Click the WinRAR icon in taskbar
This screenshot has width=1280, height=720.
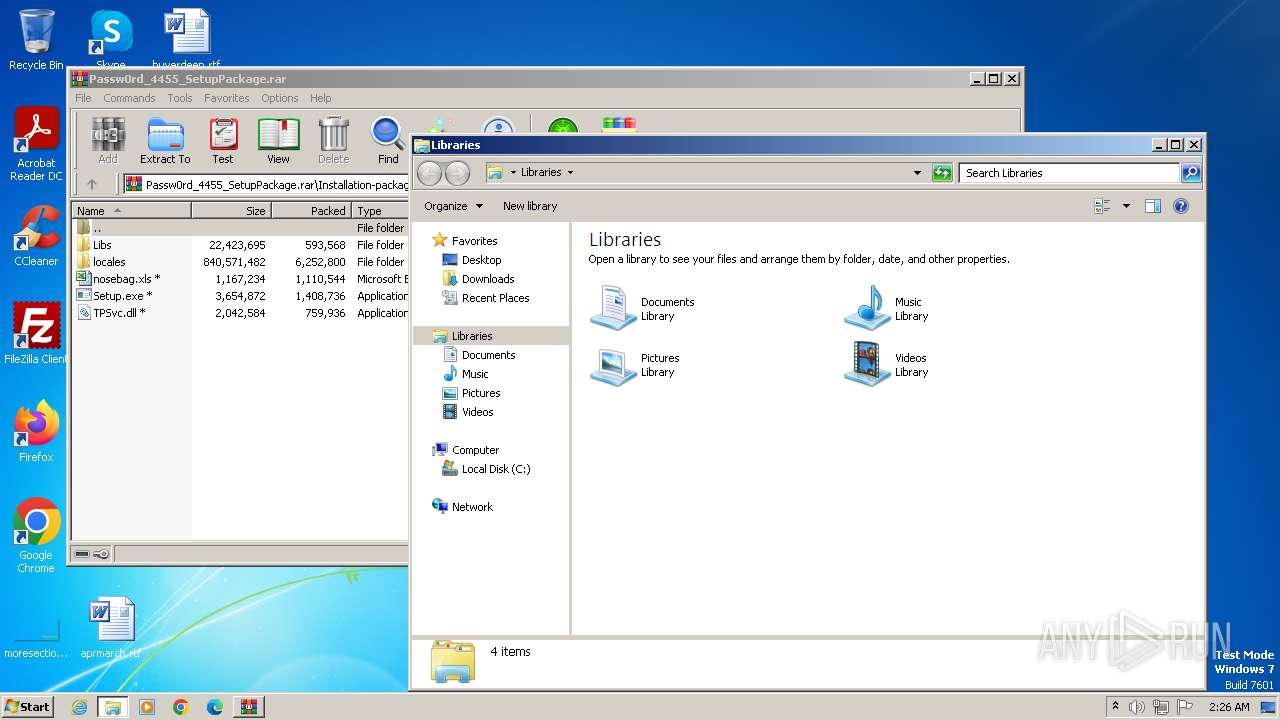(248, 707)
